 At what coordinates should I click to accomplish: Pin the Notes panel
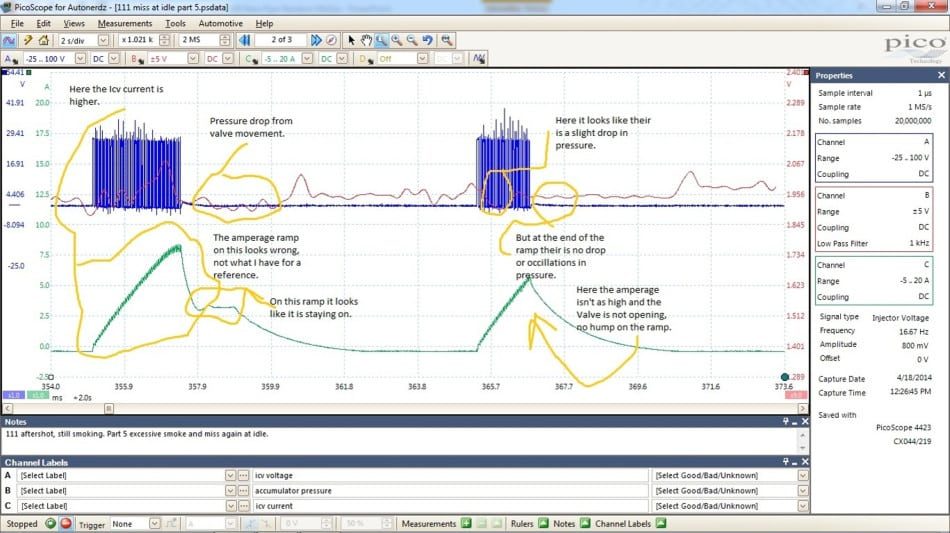coord(786,422)
